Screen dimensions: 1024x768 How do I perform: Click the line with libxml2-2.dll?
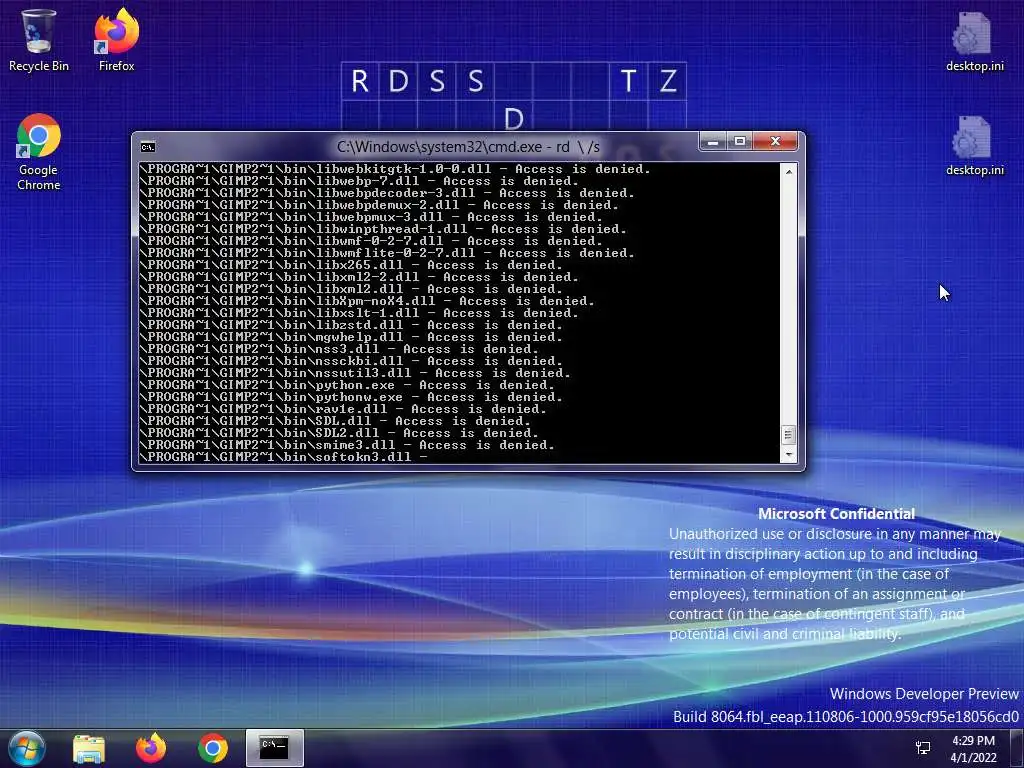(359, 277)
